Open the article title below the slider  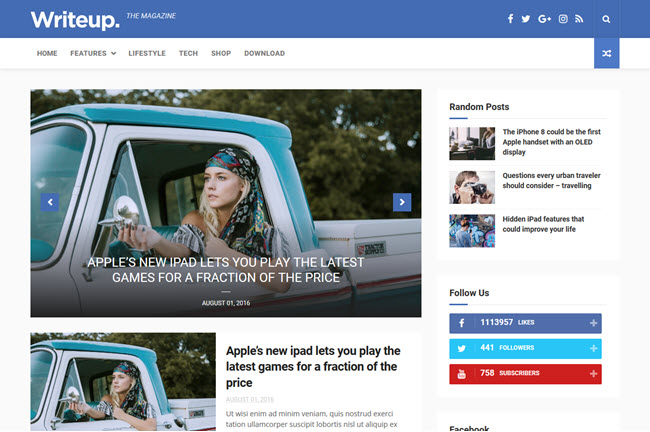pyautogui.click(x=313, y=366)
